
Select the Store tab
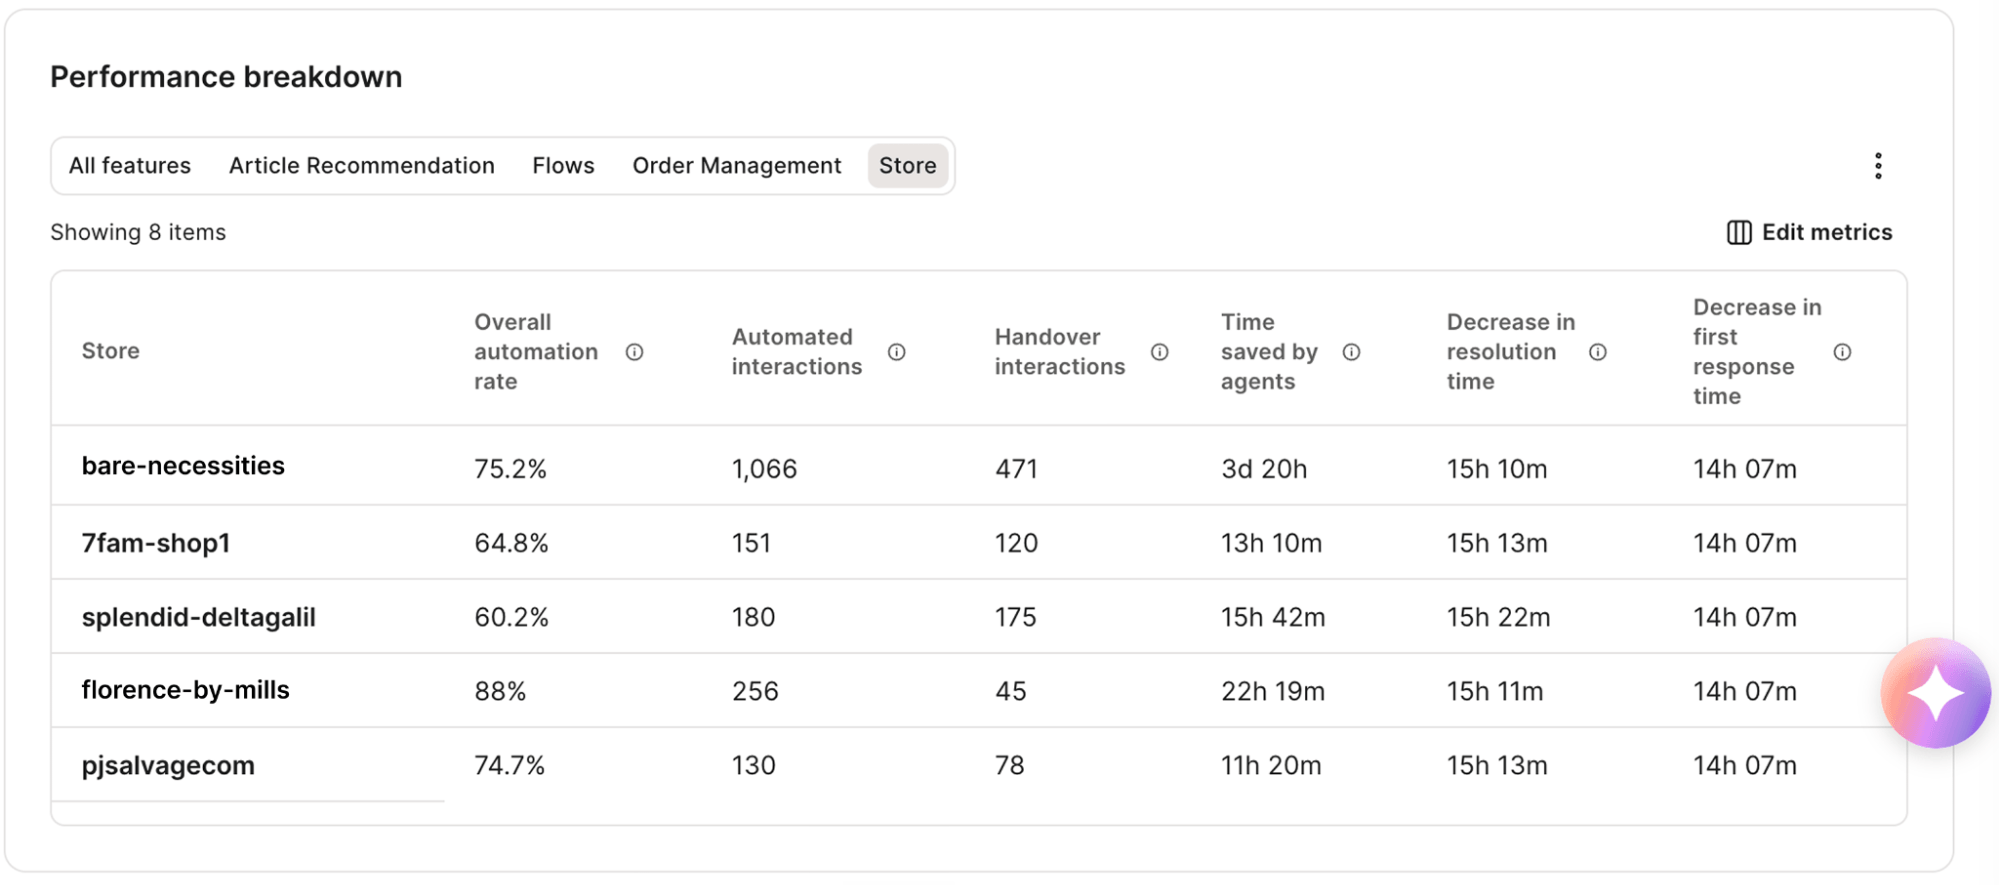pyautogui.click(x=908, y=166)
